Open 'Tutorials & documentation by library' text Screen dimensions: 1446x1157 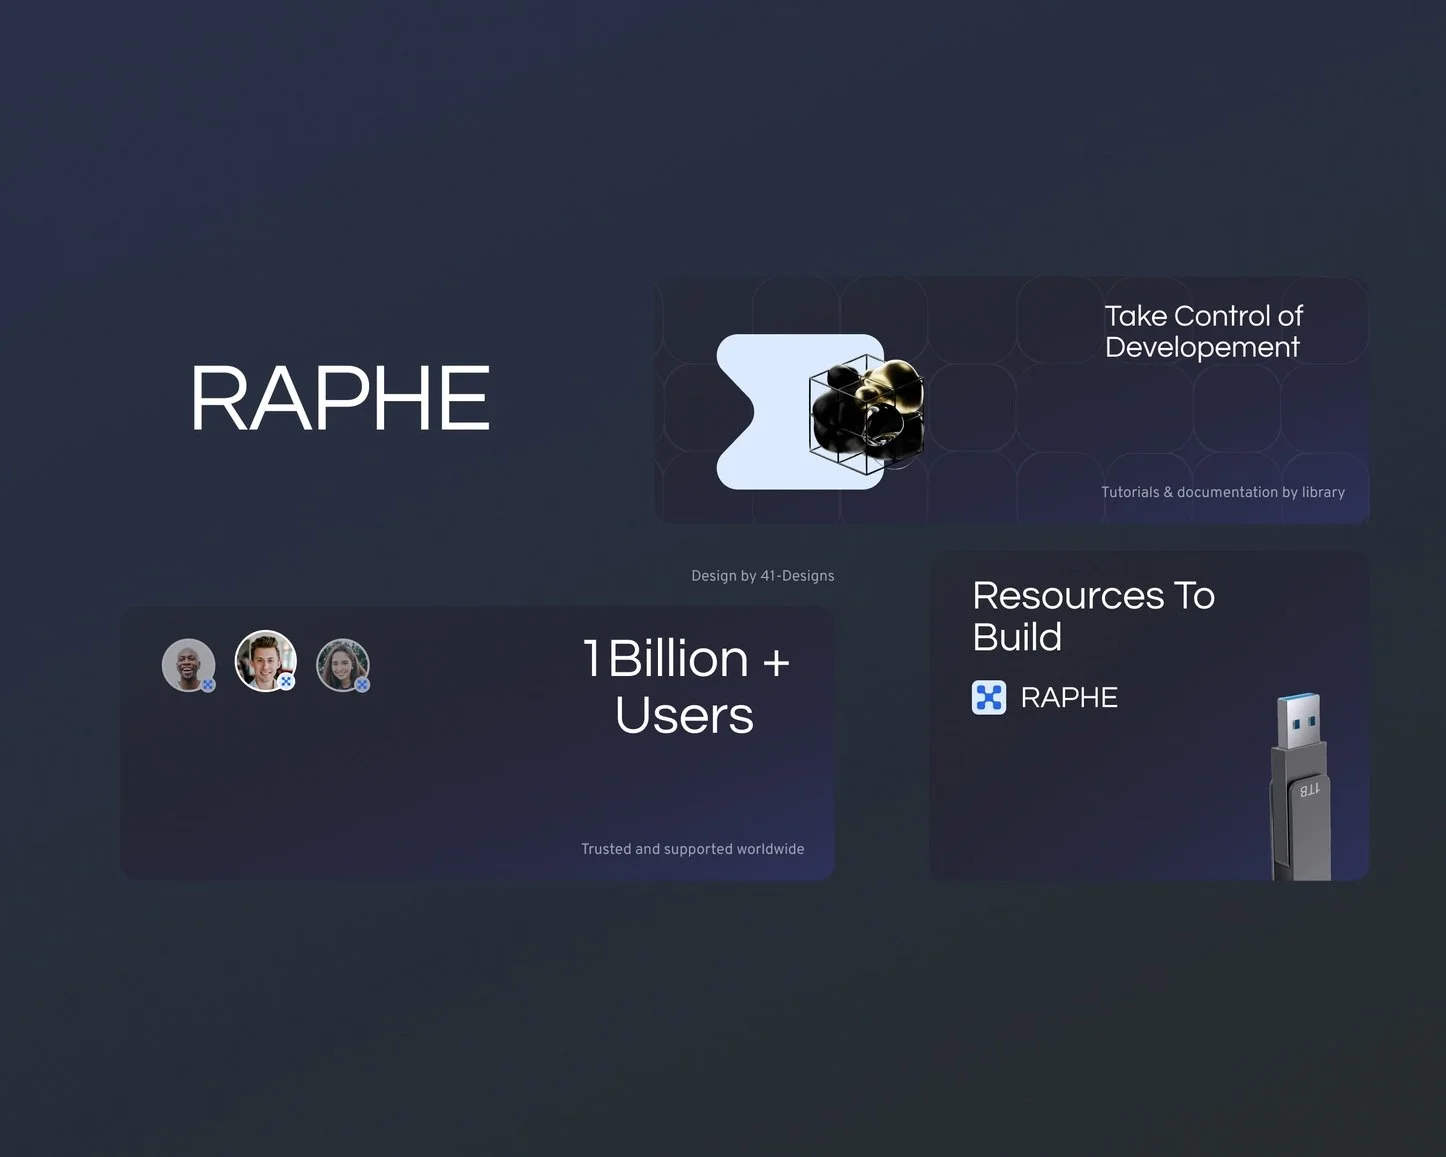(x=1223, y=492)
